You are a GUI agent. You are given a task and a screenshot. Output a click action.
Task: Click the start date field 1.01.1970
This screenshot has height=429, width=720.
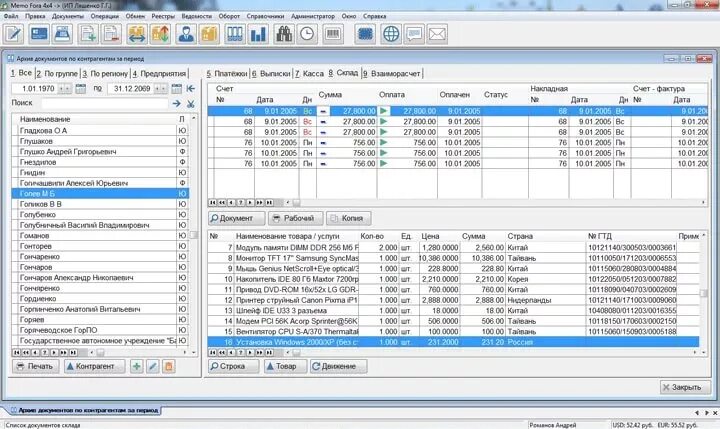(35, 89)
